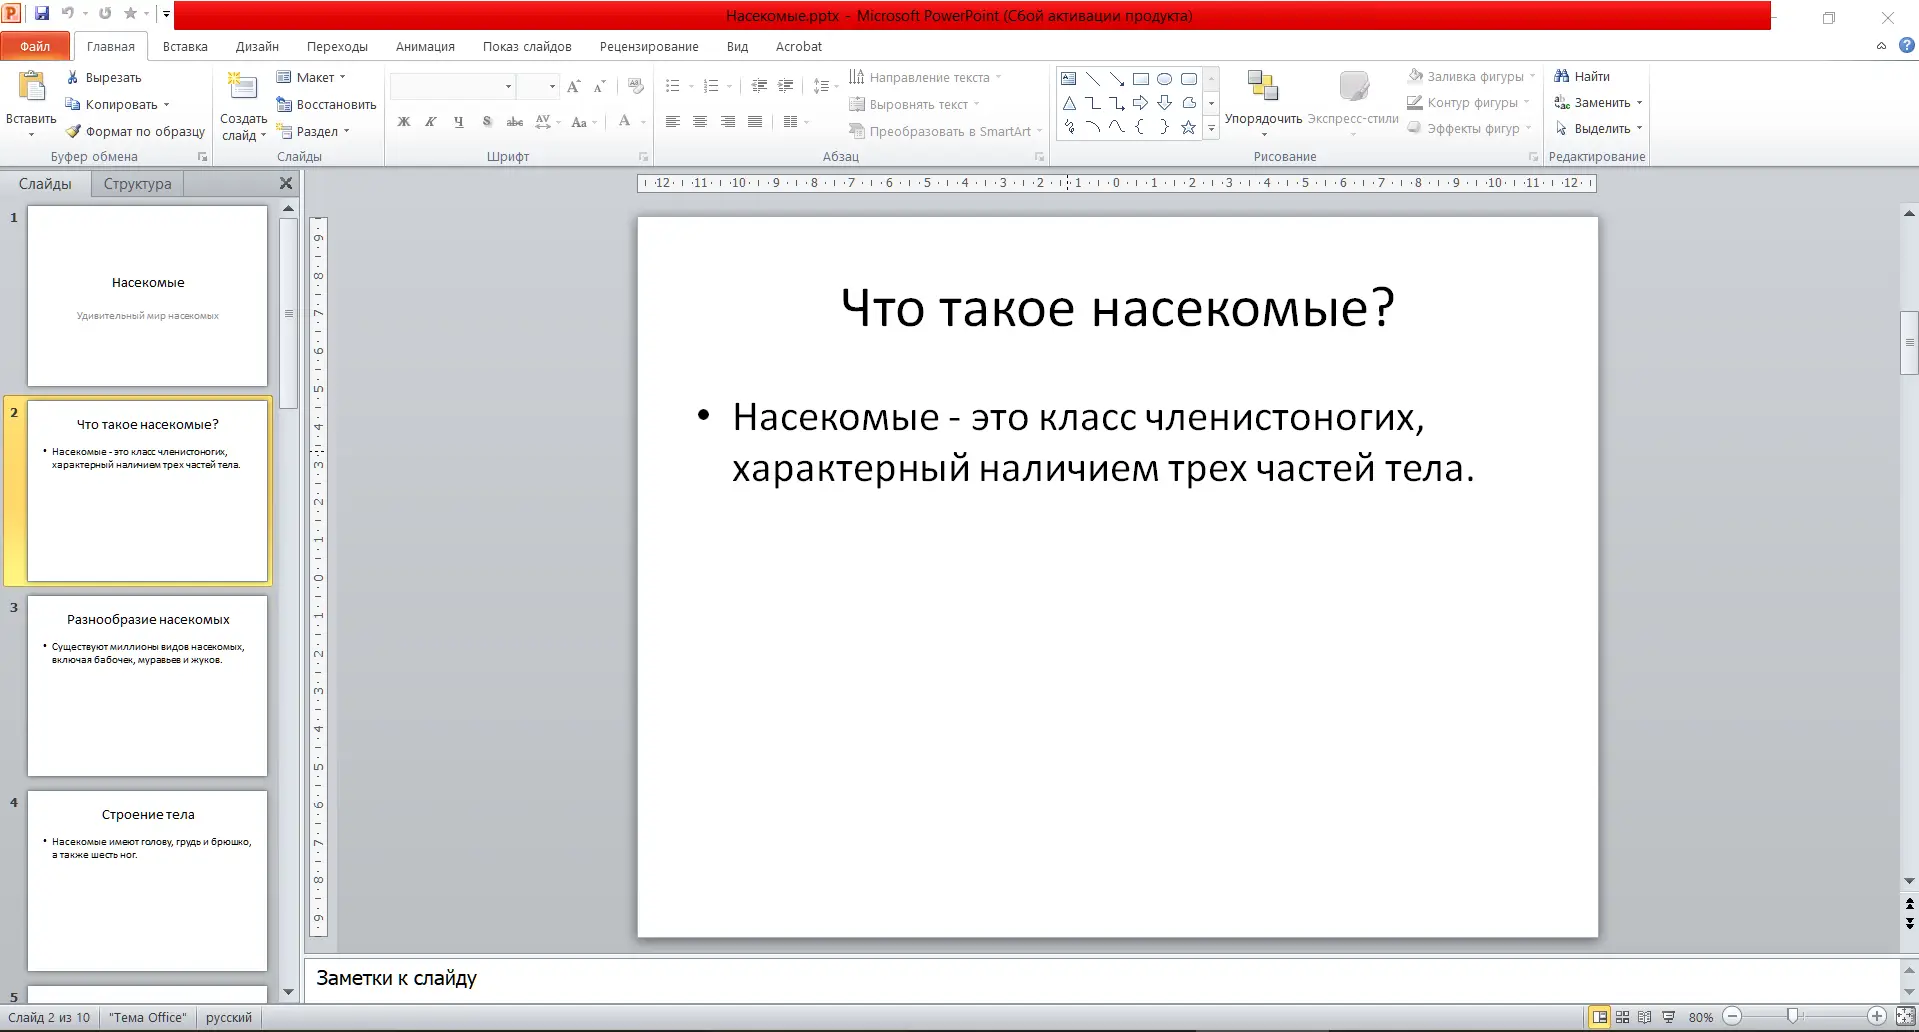Click the increase font size icon
Image resolution: width=1919 pixels, height=1032 pixels.
574,87
